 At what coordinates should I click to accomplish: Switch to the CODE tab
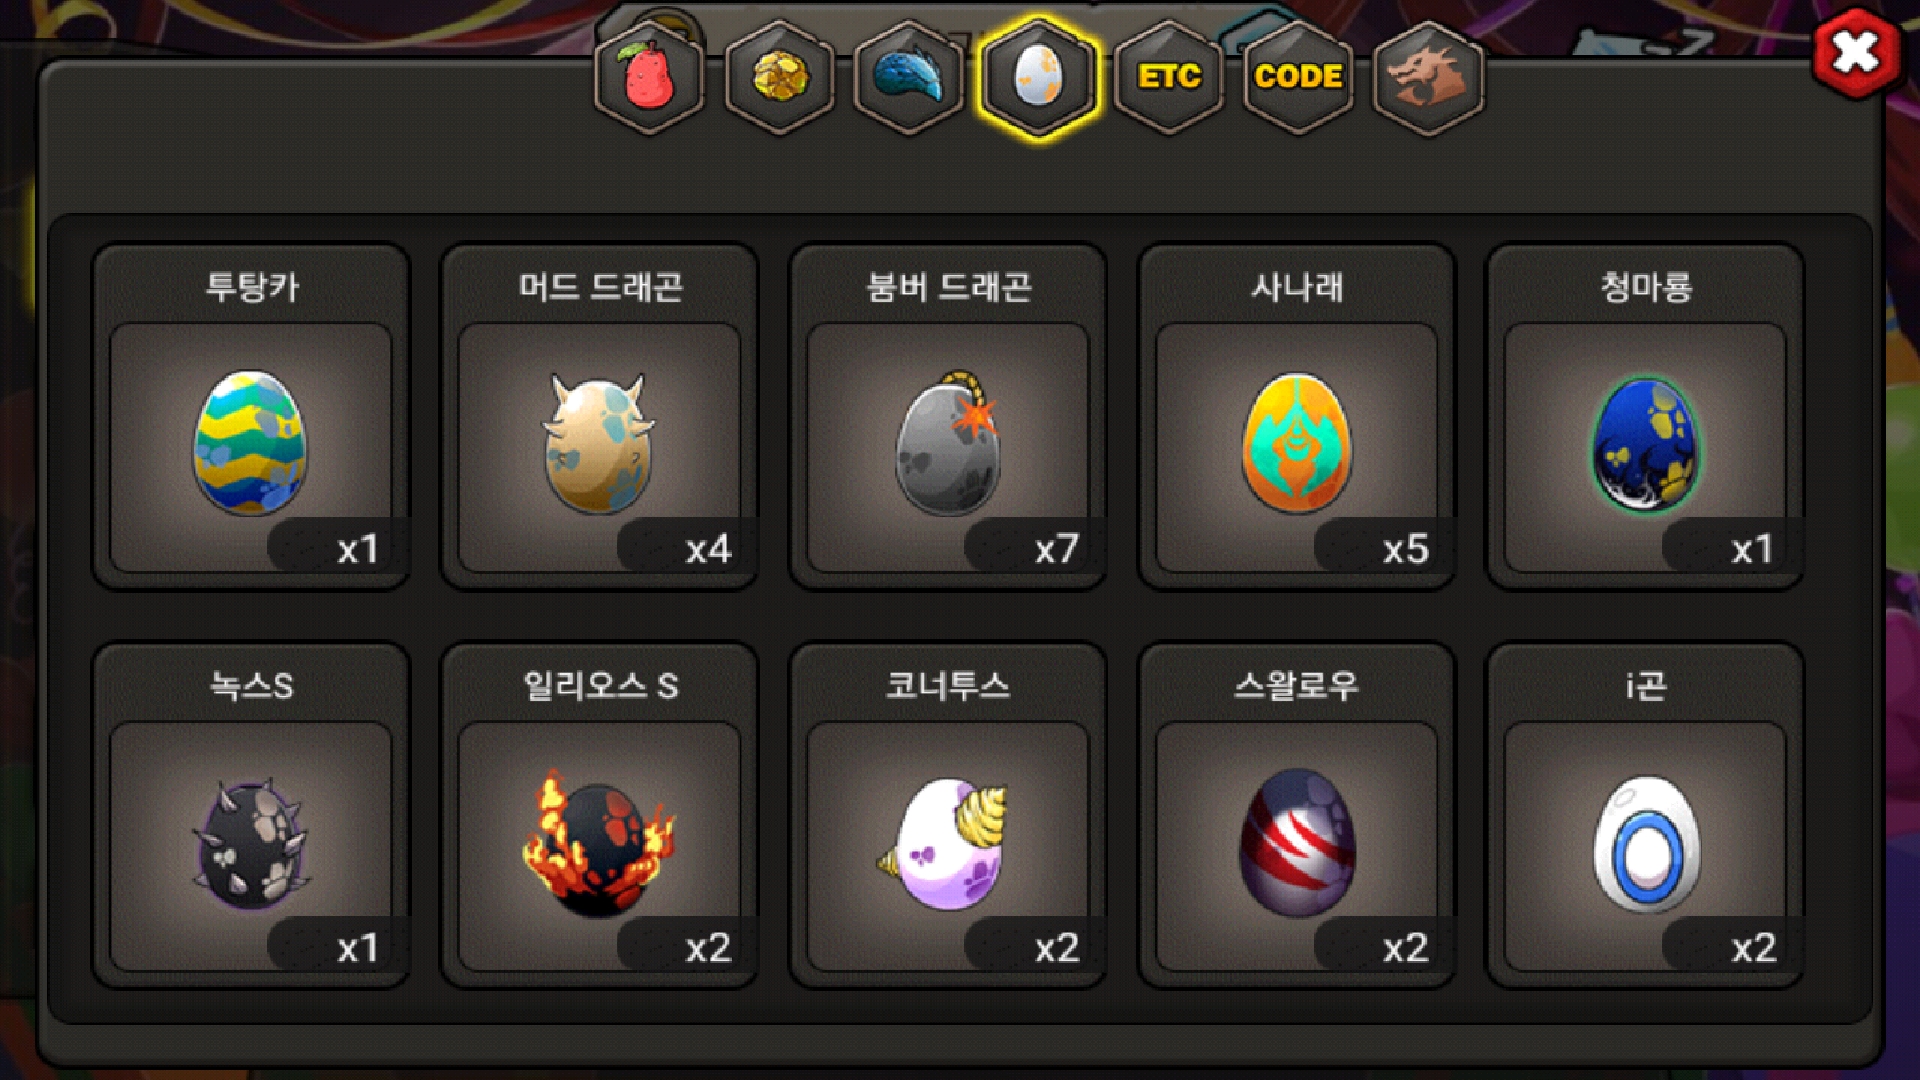(1298, 77)
